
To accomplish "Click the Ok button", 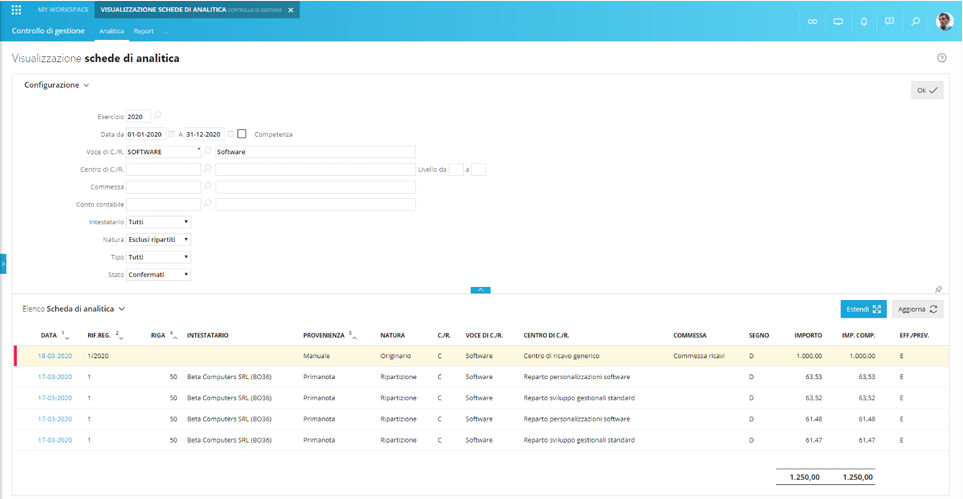I will point(927,90).
